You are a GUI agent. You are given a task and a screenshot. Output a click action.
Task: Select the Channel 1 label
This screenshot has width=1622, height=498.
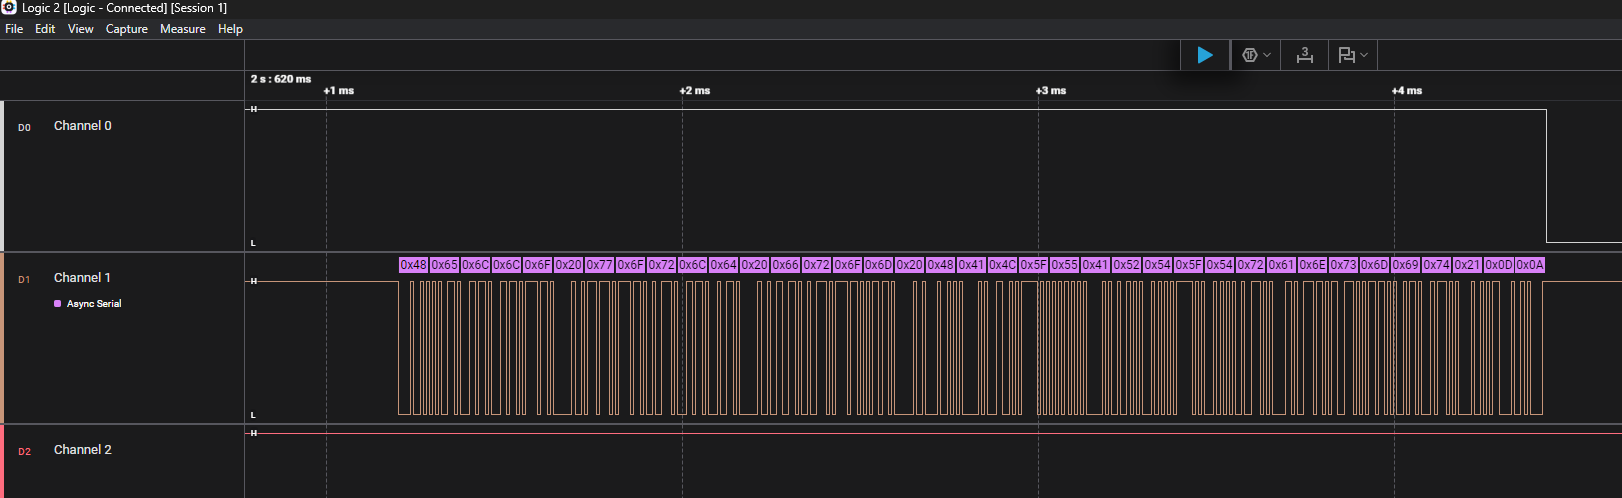click(82, 278)
